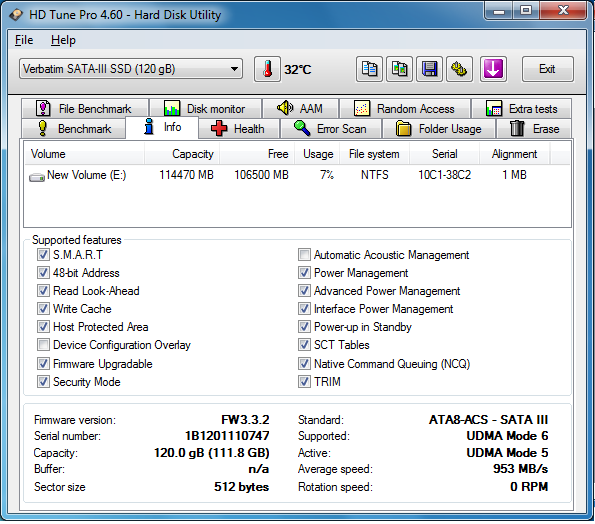Screen dimensions: 595x524
Task: Expand the Verbatim SATA-III SSD drive dropdown
Action: (131, 69)
